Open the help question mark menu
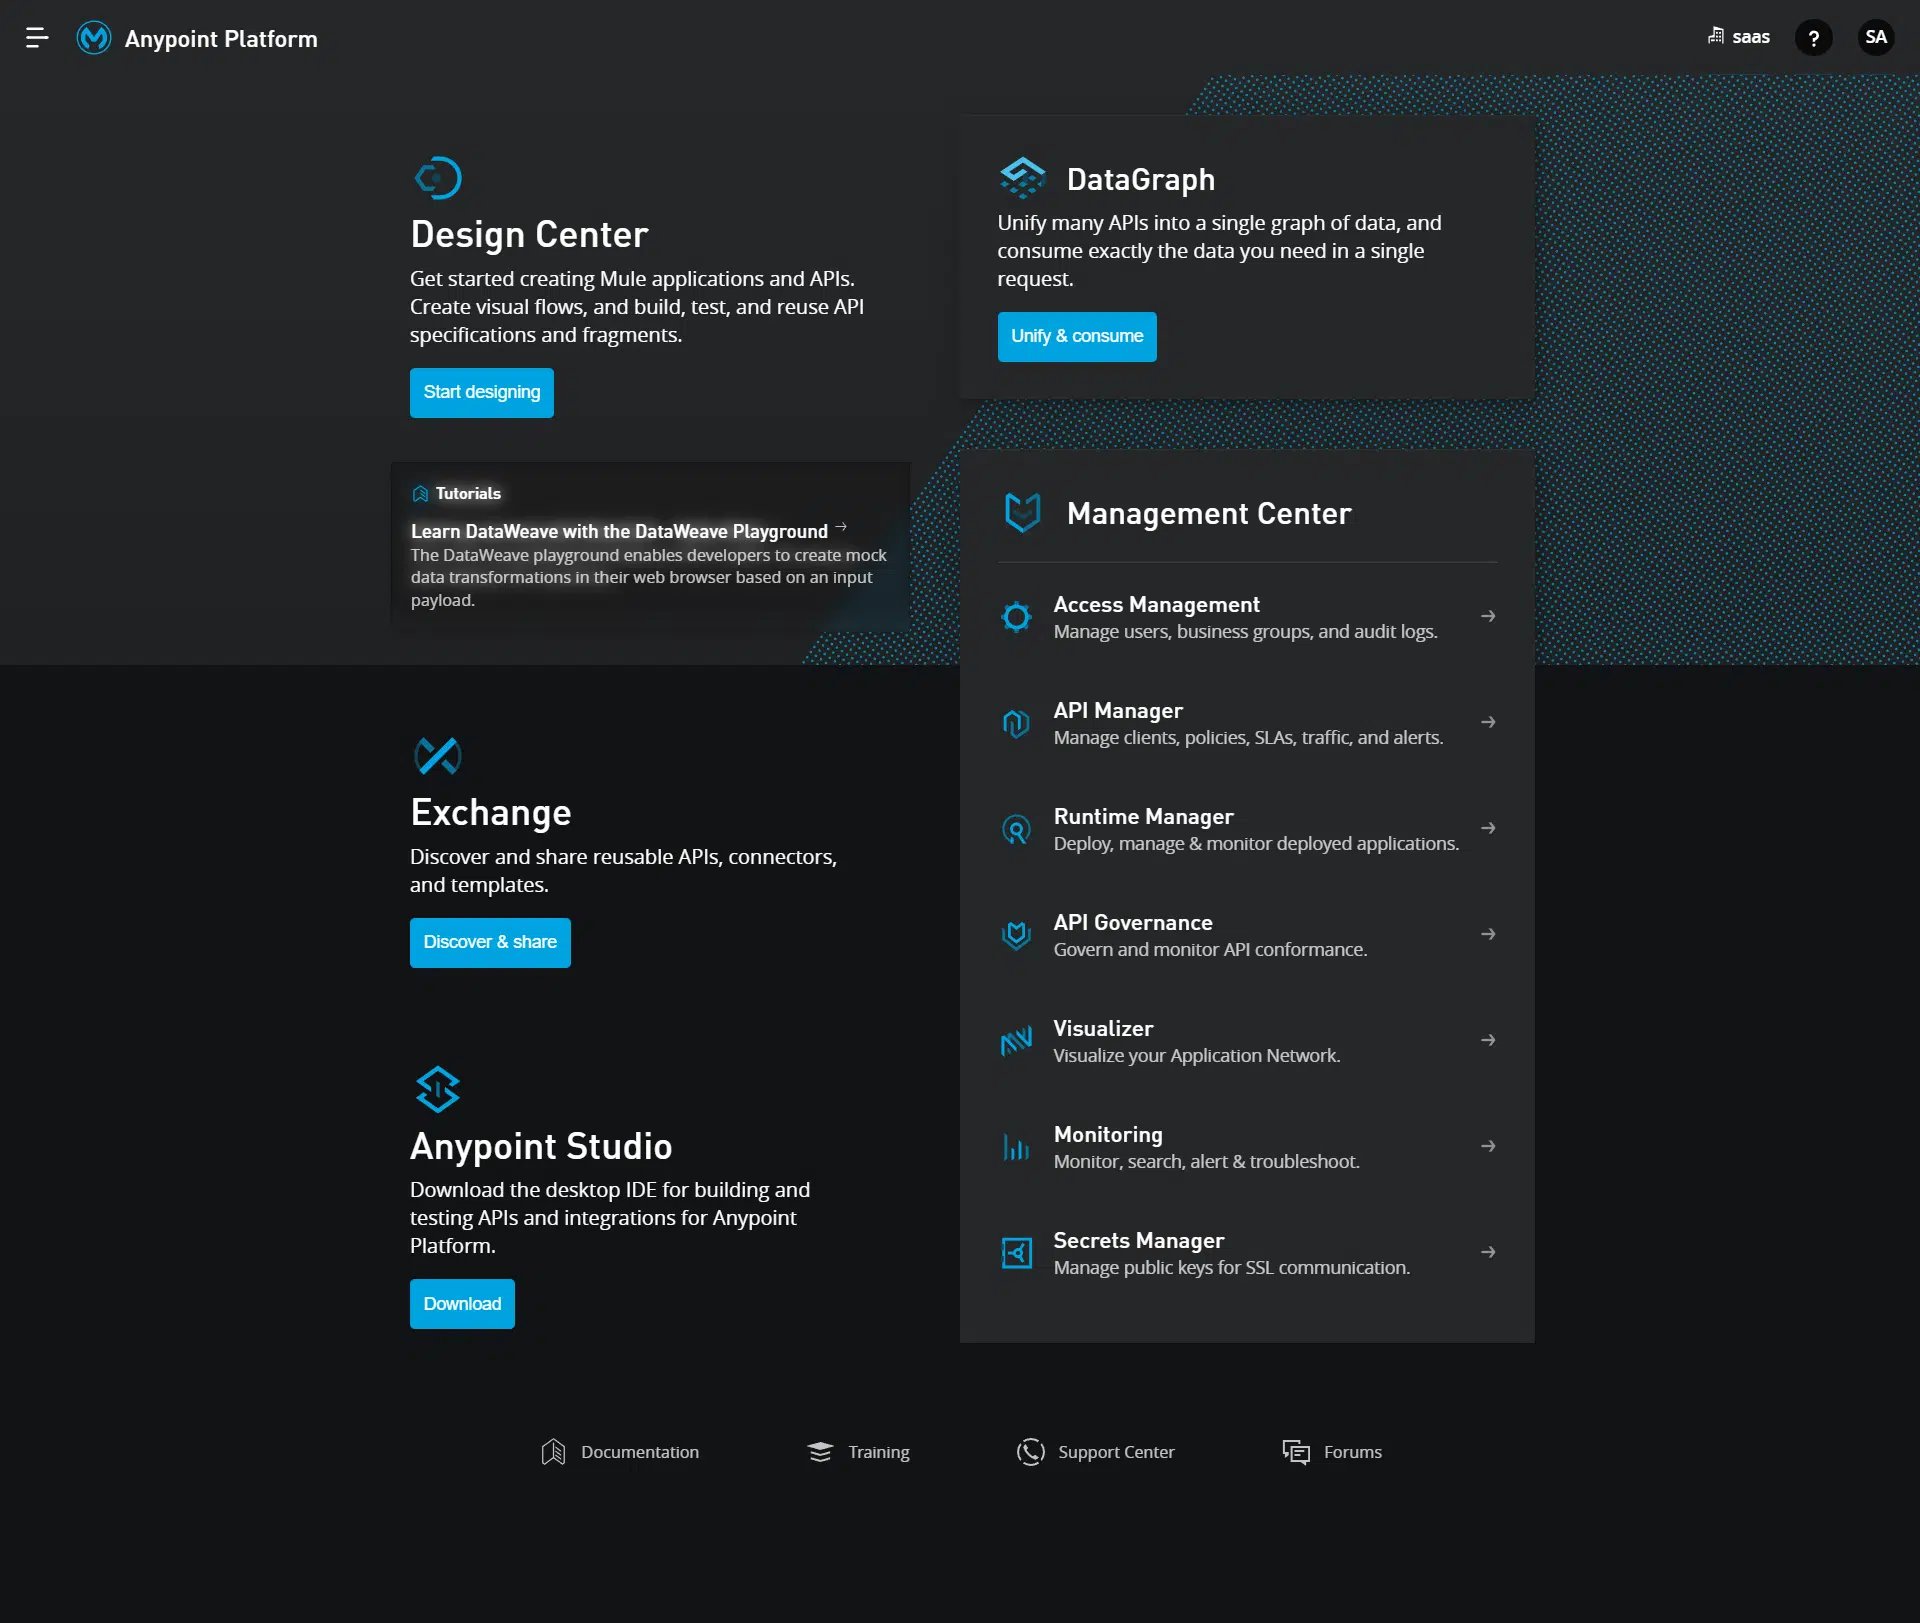Screen dimensions: 1920x1623 [1813, 38]
